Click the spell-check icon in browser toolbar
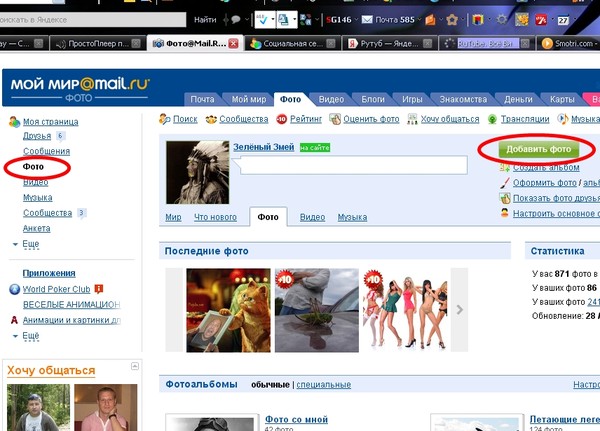Screen dimensions: 600x431 point(262,19)
